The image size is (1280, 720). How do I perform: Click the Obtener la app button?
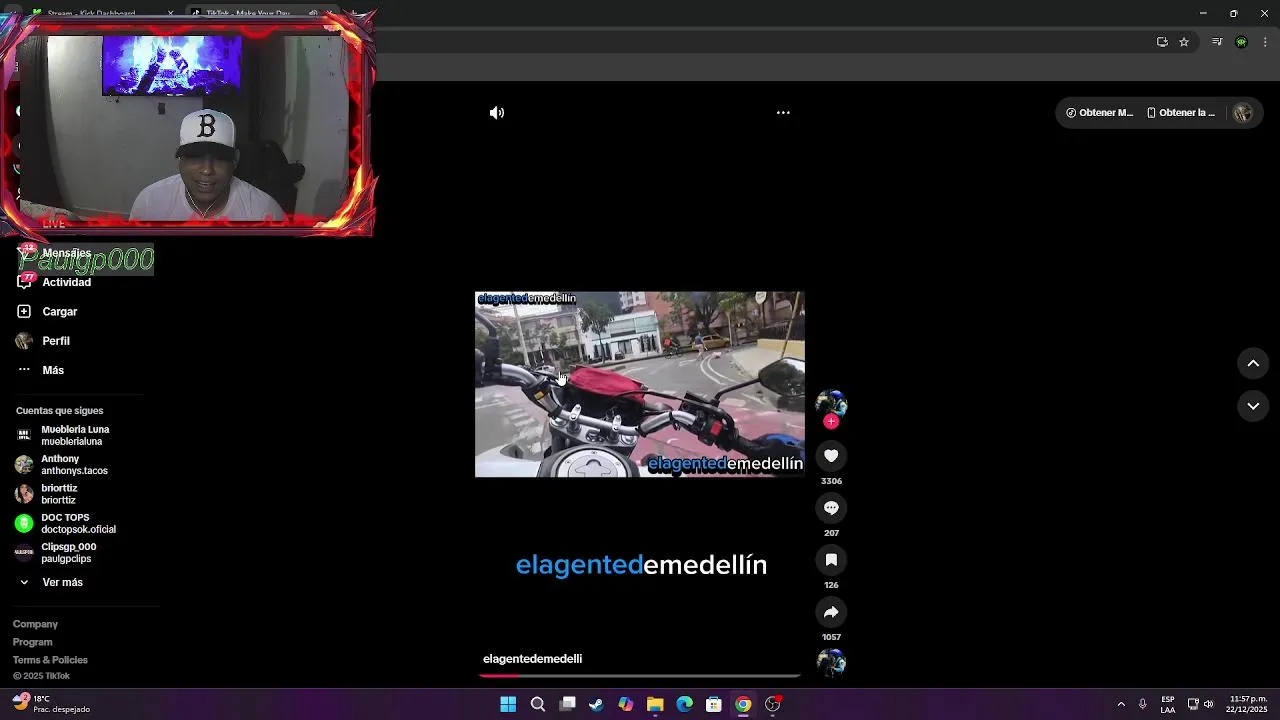(1181, 113)
